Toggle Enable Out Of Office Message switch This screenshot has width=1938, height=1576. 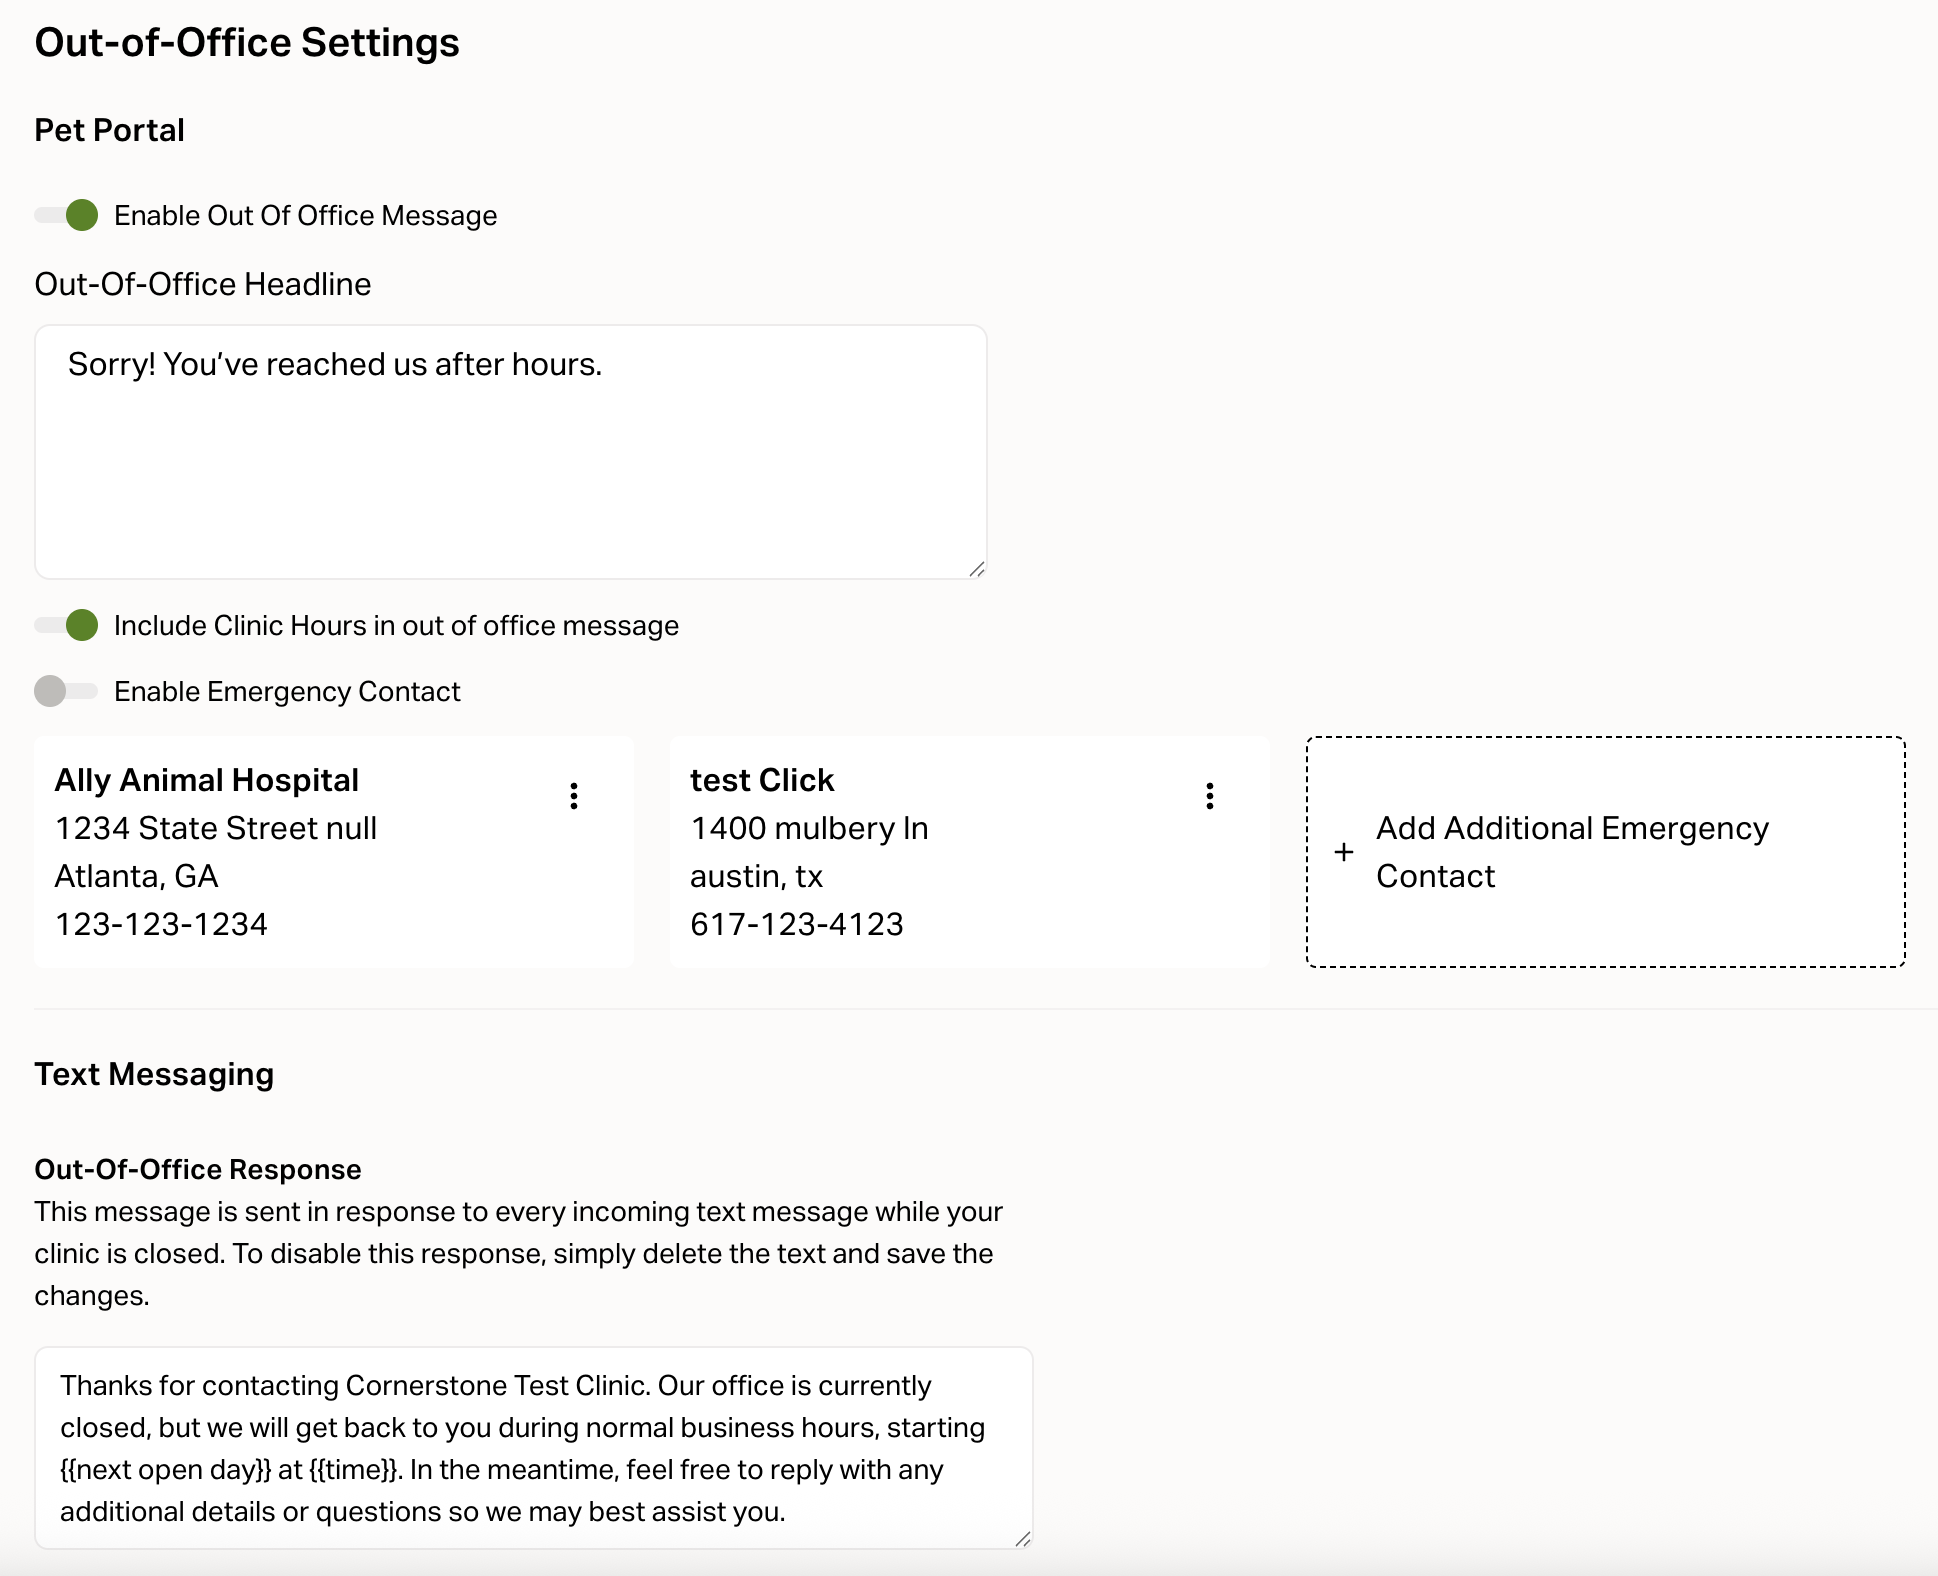67,215
